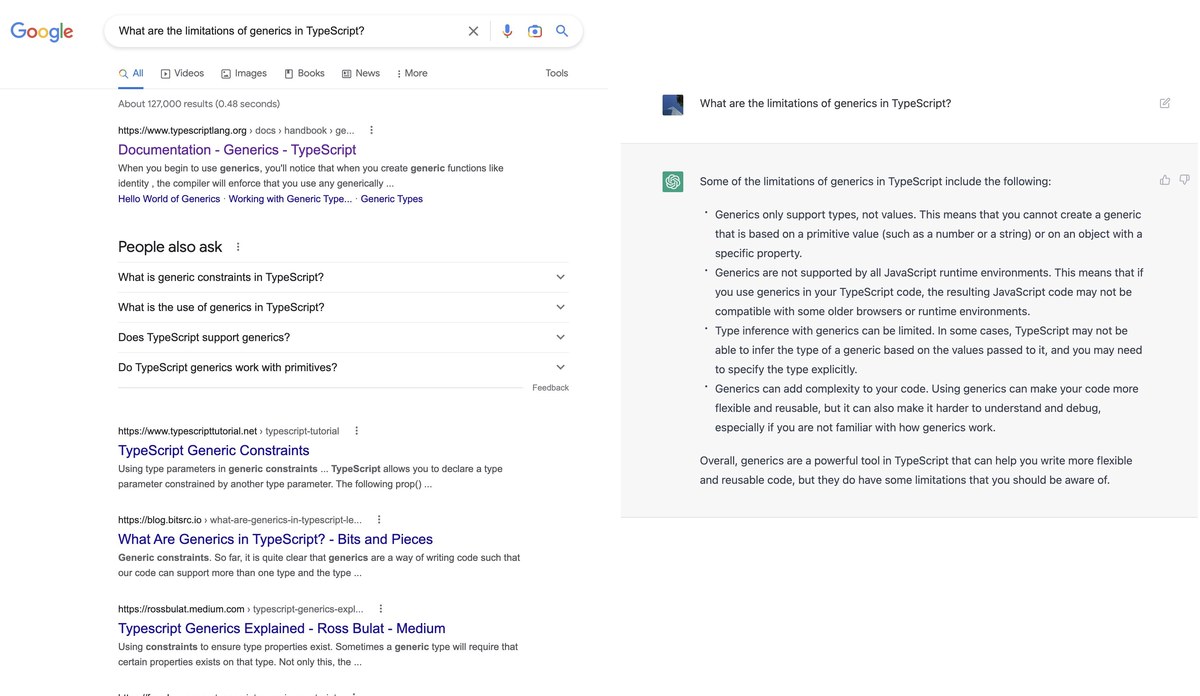Image resolution: width=1200 pixels, height=696 pixels.
Task: Click the ChatGPT logo avatar
Action: click(673, 182)
